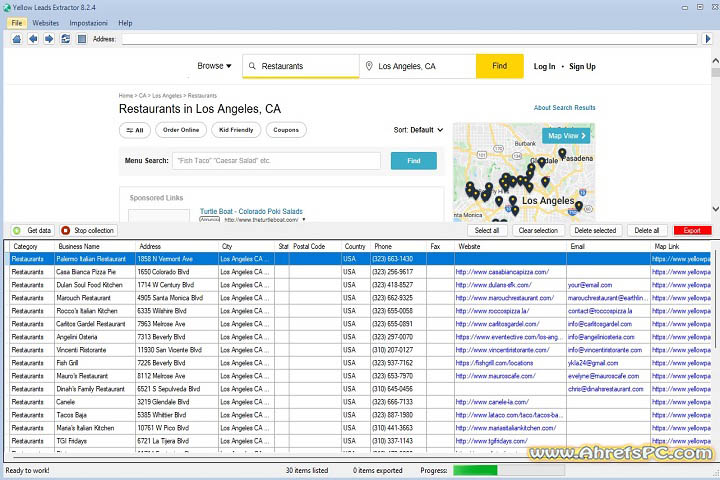720x480 pixels.
Task: Click the (323) 666-7133 phone cell
Action: tap(399, 402)
